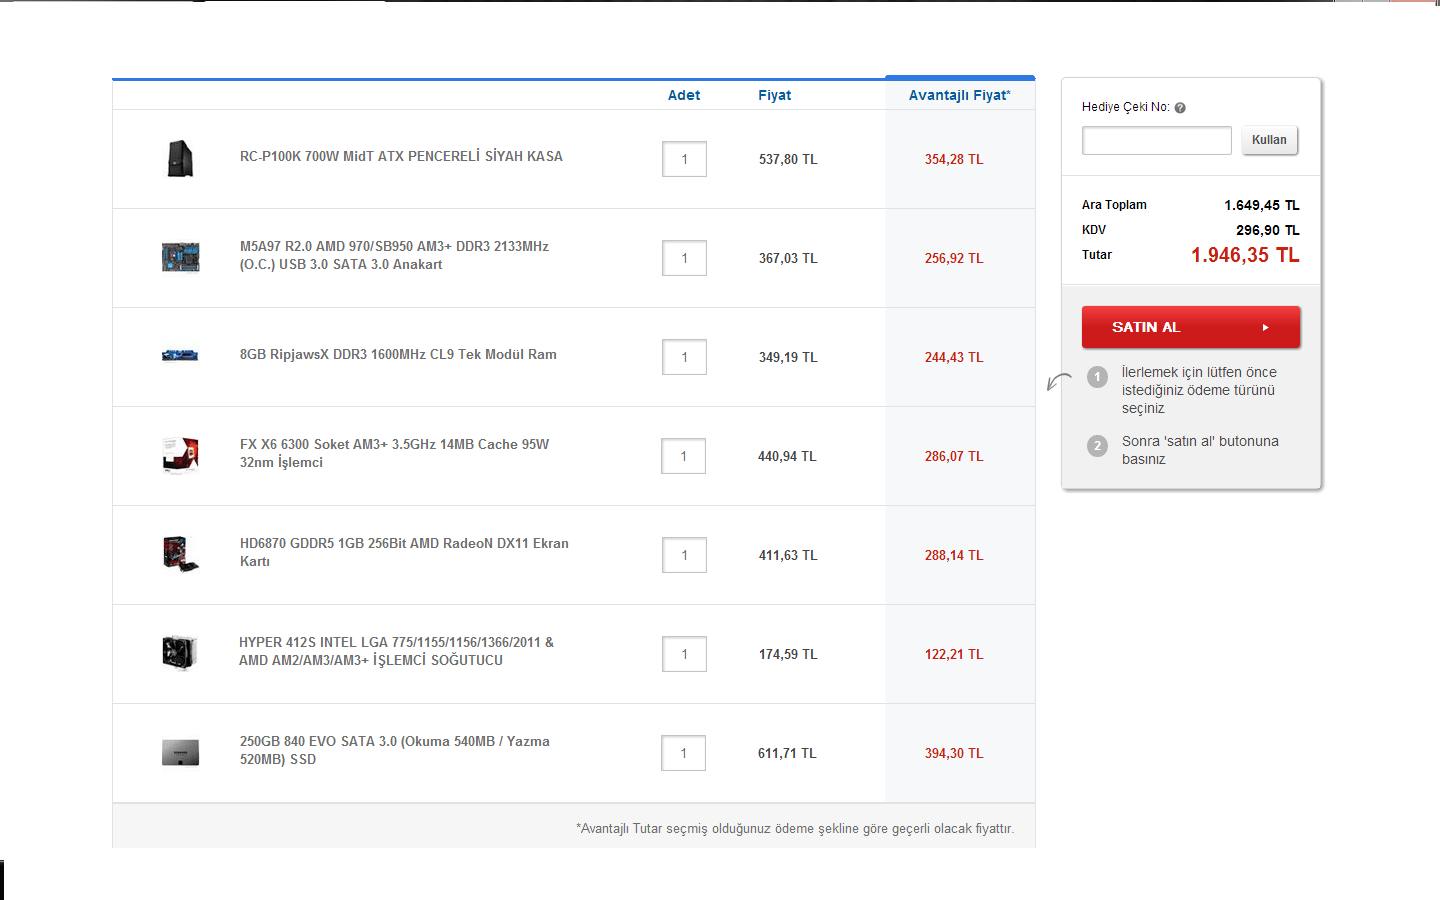Click the Adet column header

(684, 95)
